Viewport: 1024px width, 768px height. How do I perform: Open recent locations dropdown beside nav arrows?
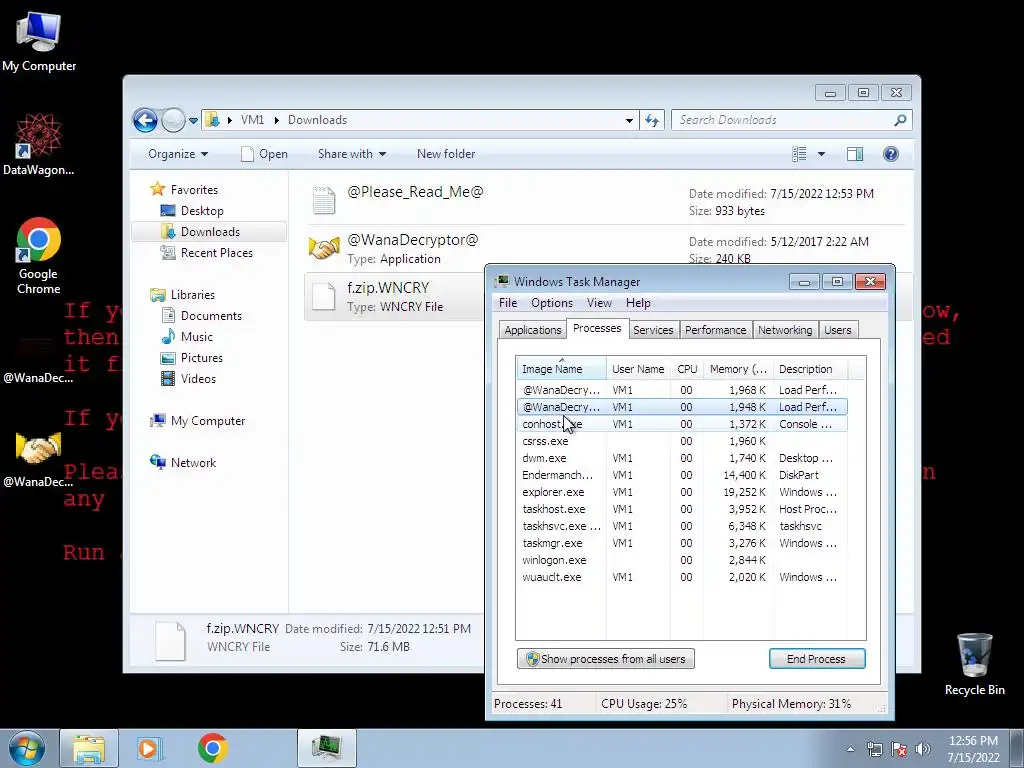pos(193,121)
